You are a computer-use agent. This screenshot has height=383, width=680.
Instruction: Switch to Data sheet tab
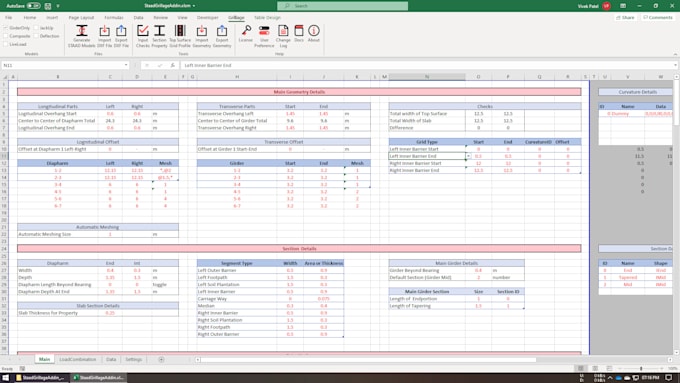(x=111, y=359)
